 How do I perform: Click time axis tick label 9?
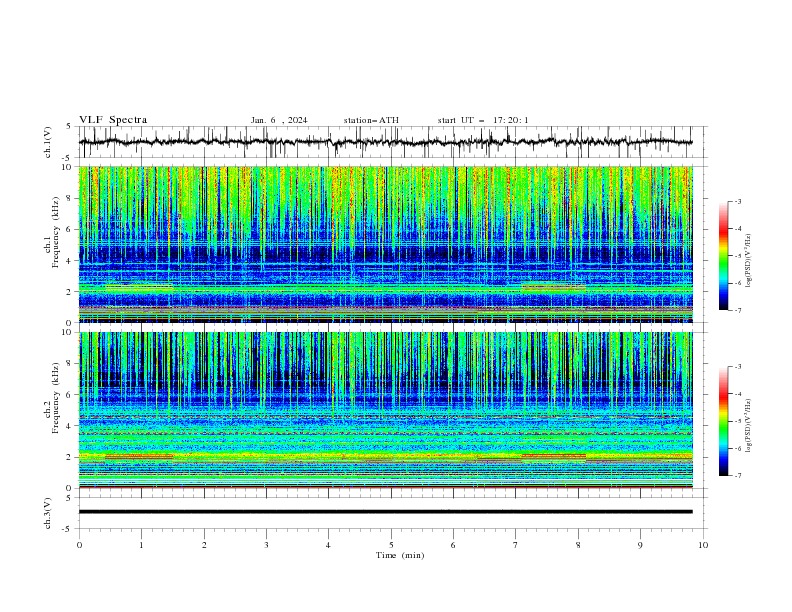640,545
